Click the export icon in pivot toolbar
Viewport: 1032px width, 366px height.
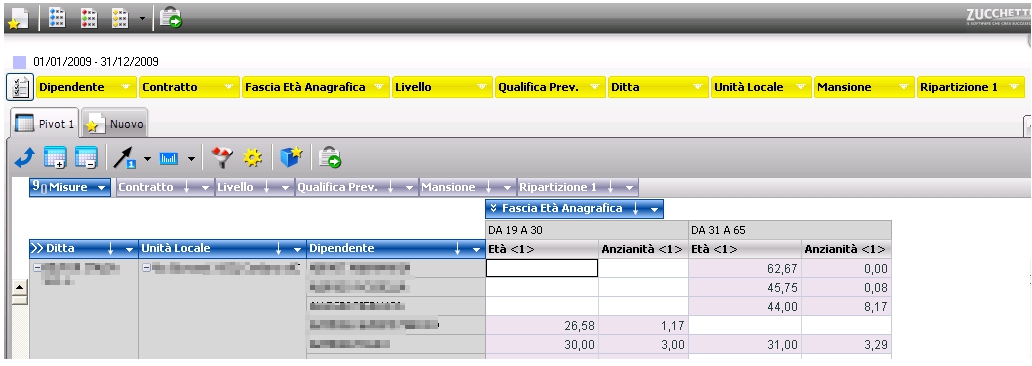tap(330, 158)
